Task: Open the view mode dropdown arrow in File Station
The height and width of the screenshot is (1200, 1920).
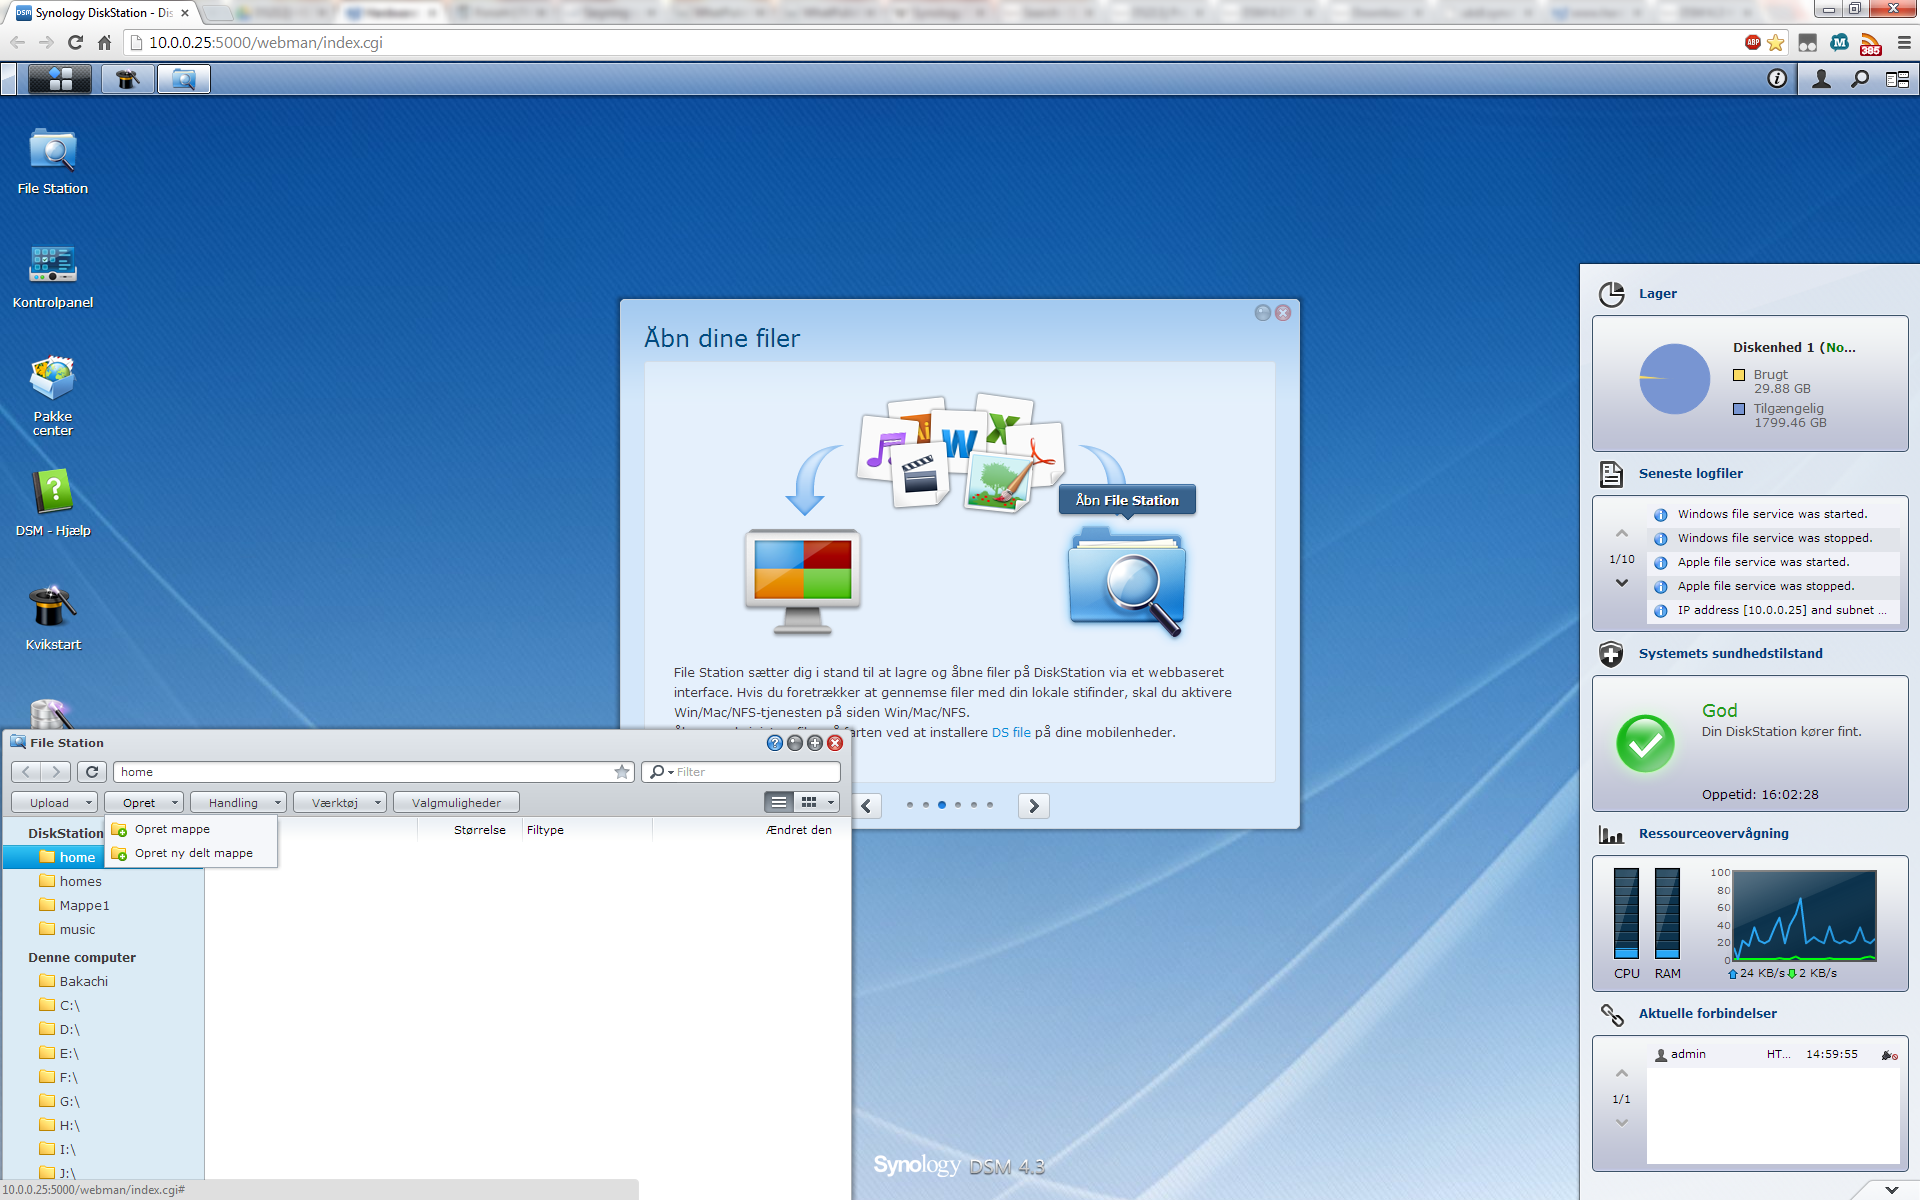Action: tap(831, 802)
